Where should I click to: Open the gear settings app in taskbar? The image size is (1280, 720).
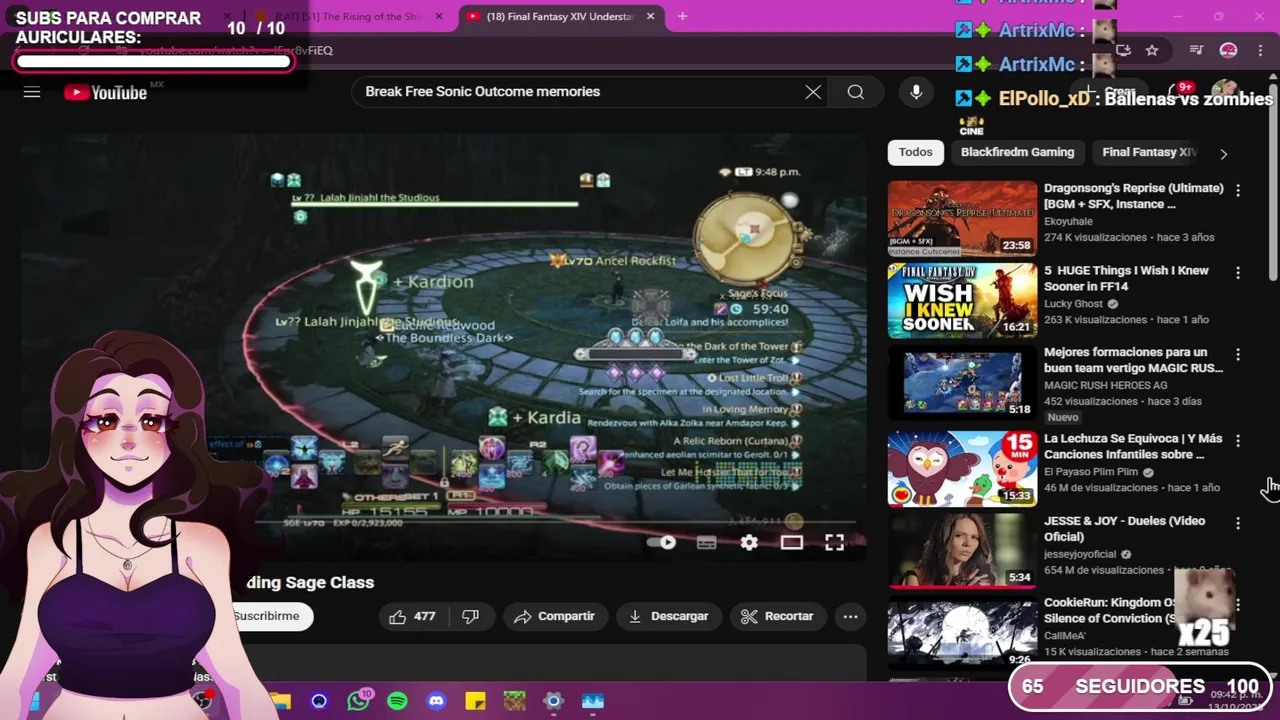pos(553,701)
